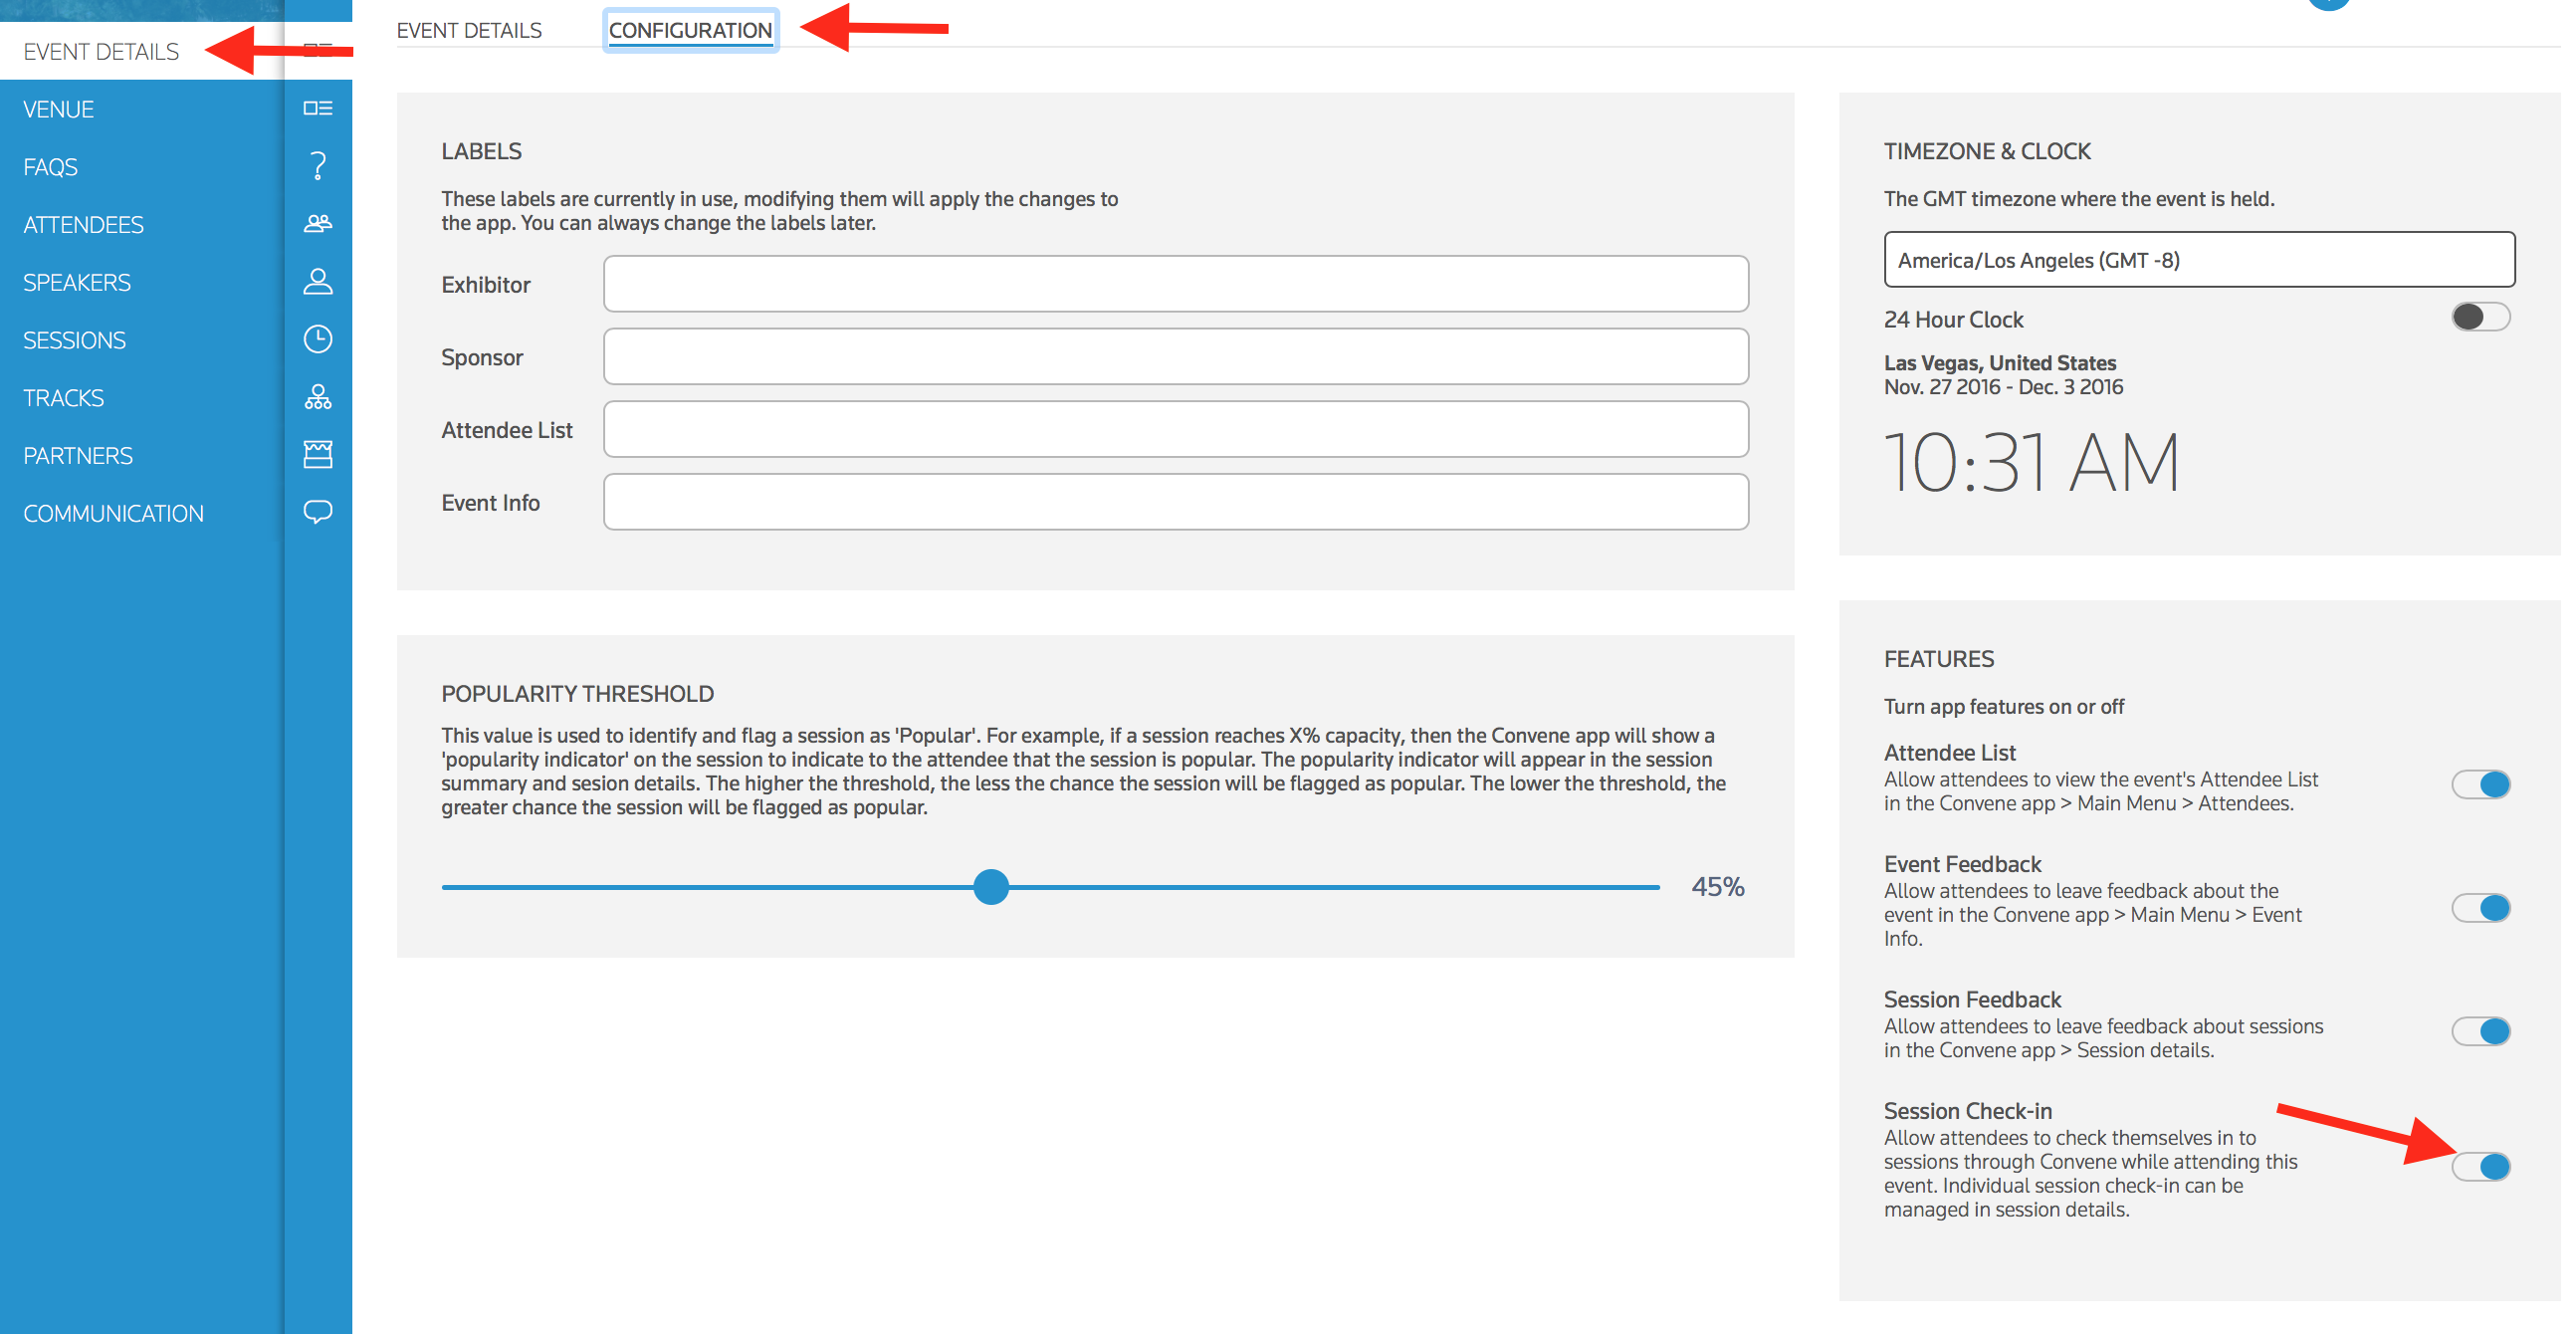Toggle the Event Feedback feature switch
Viewport: 2576px width, 1334px height.
[2480, 908]
